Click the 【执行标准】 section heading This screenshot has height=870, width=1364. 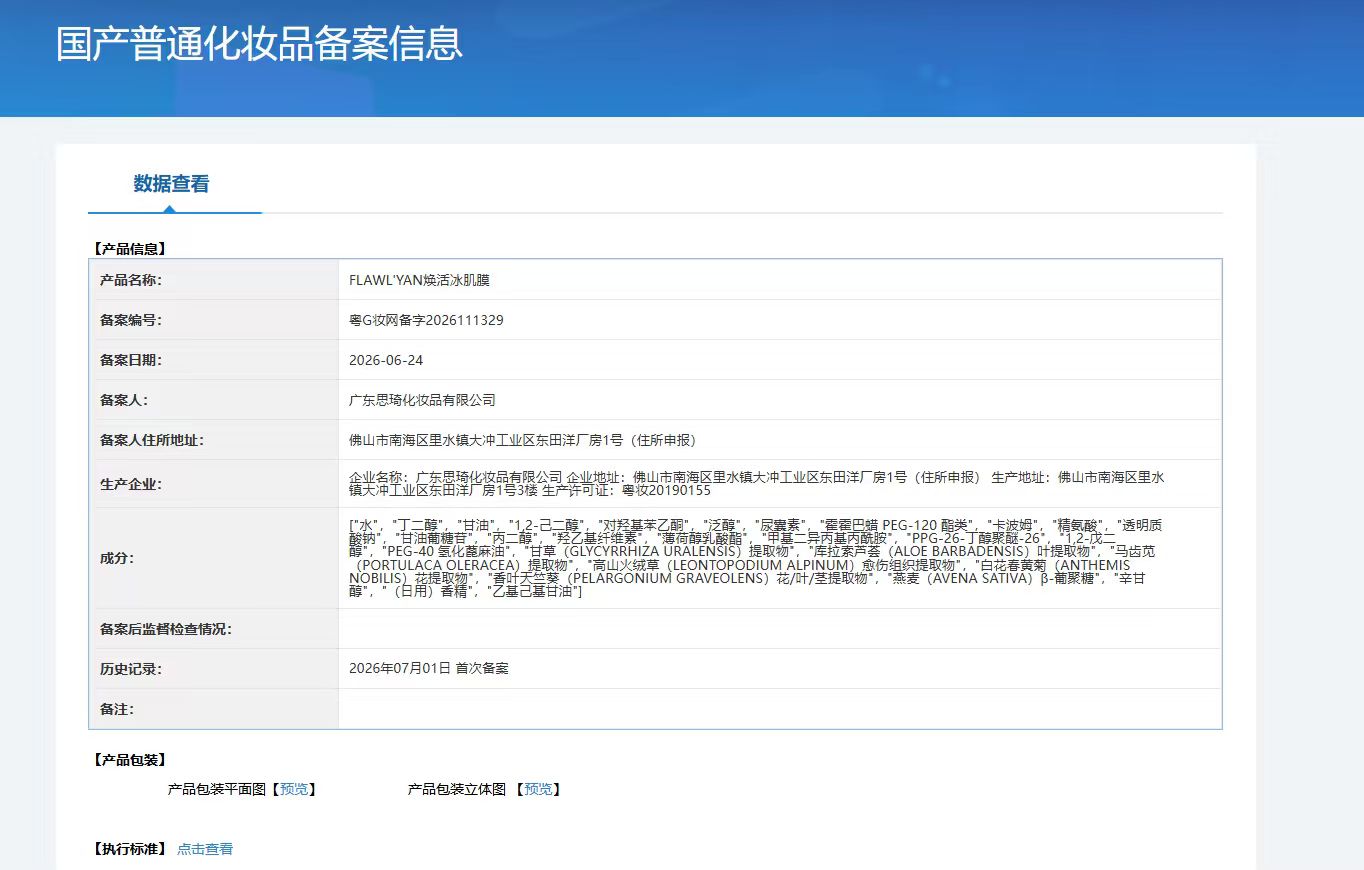pyautogui.click(x=129, y=849)
